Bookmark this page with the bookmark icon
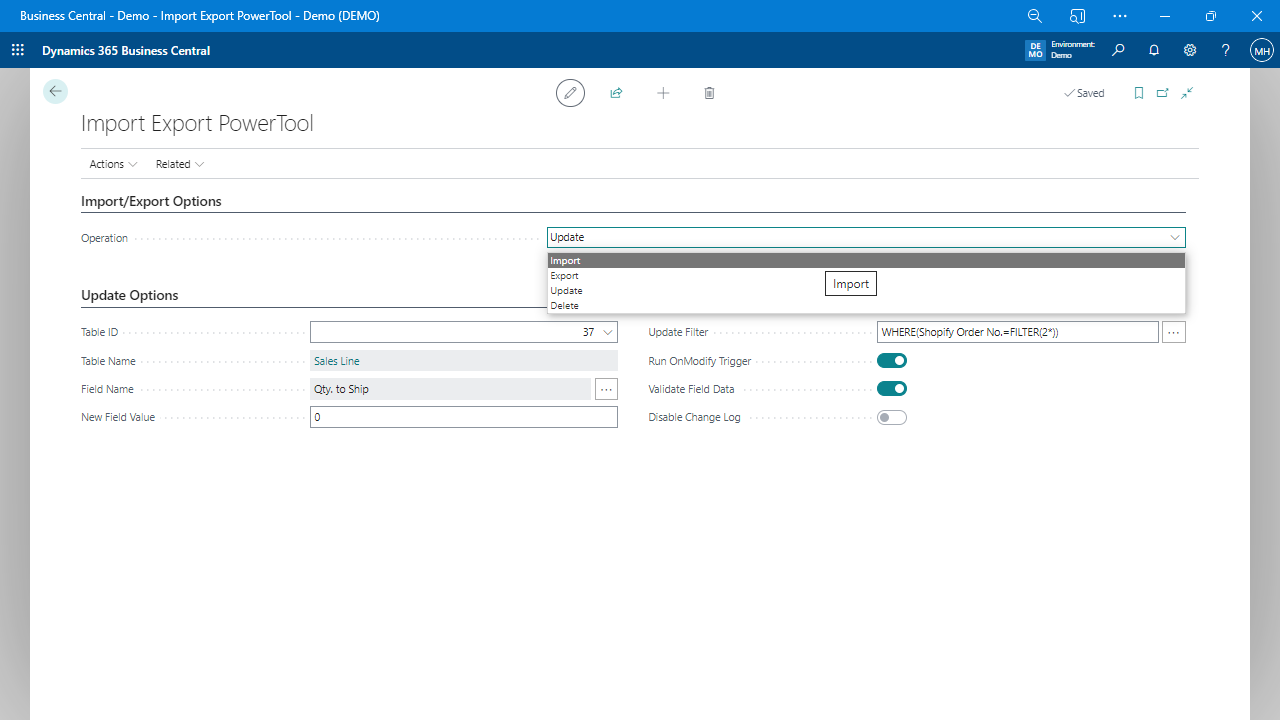Screen dimensions: 1280x720 [1138, 92]
